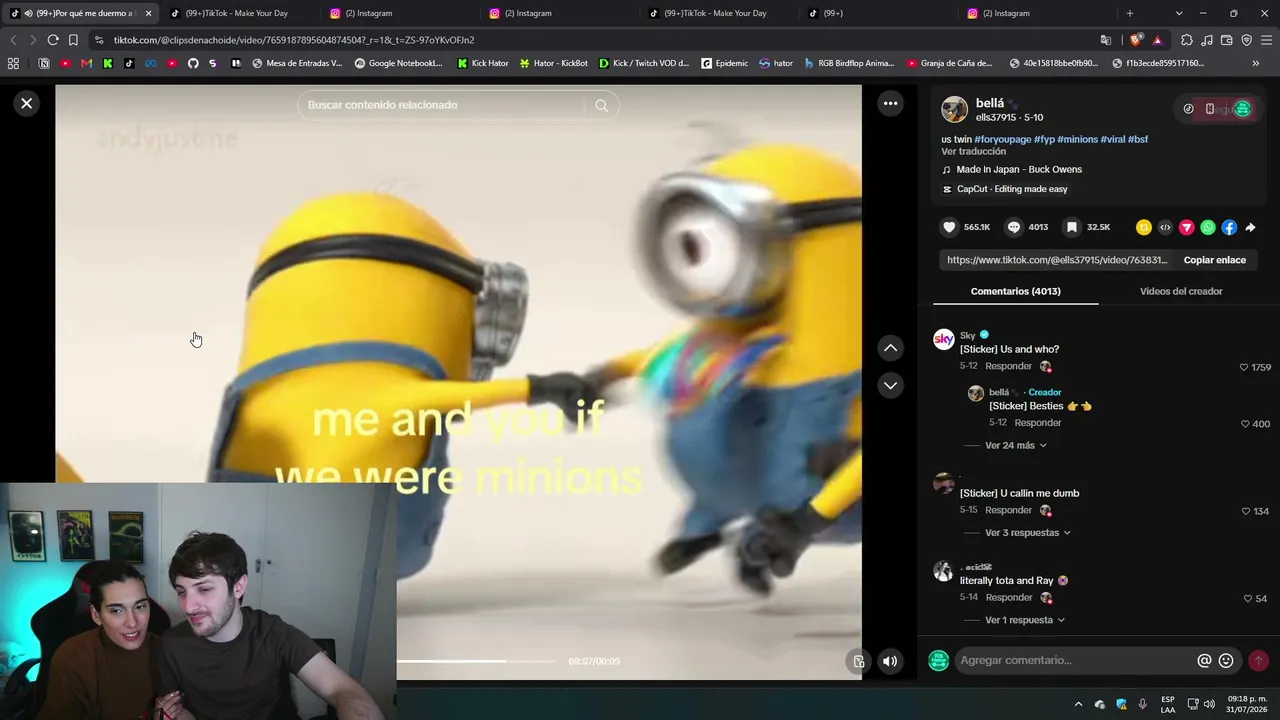Viewport: 1280px width, 720px height.
Task: Open more share options arrow
Action: click(1250, 227)
